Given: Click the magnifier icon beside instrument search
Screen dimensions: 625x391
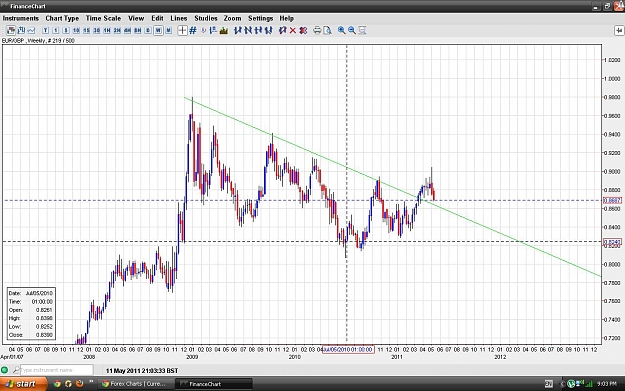Looking at the screenshot, I should pos(16,370).
